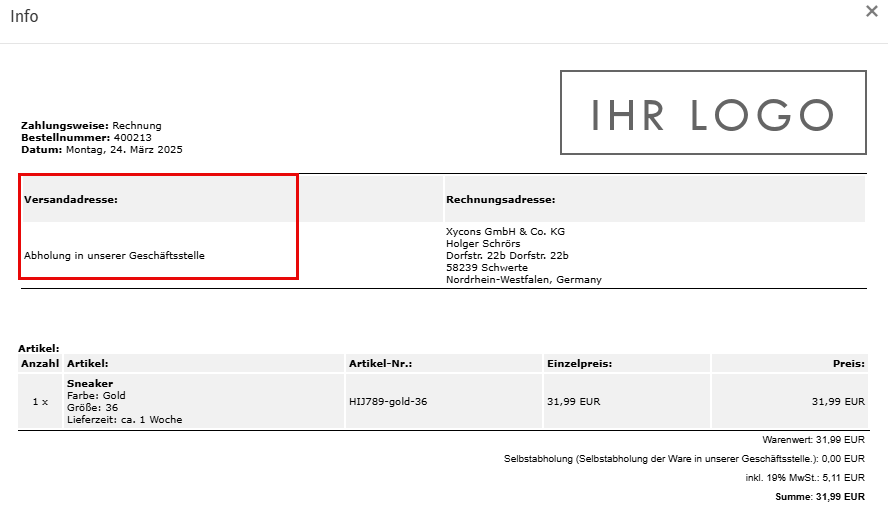Select the Abholung in unserer Geschäftsstelle text

[114, 256]
